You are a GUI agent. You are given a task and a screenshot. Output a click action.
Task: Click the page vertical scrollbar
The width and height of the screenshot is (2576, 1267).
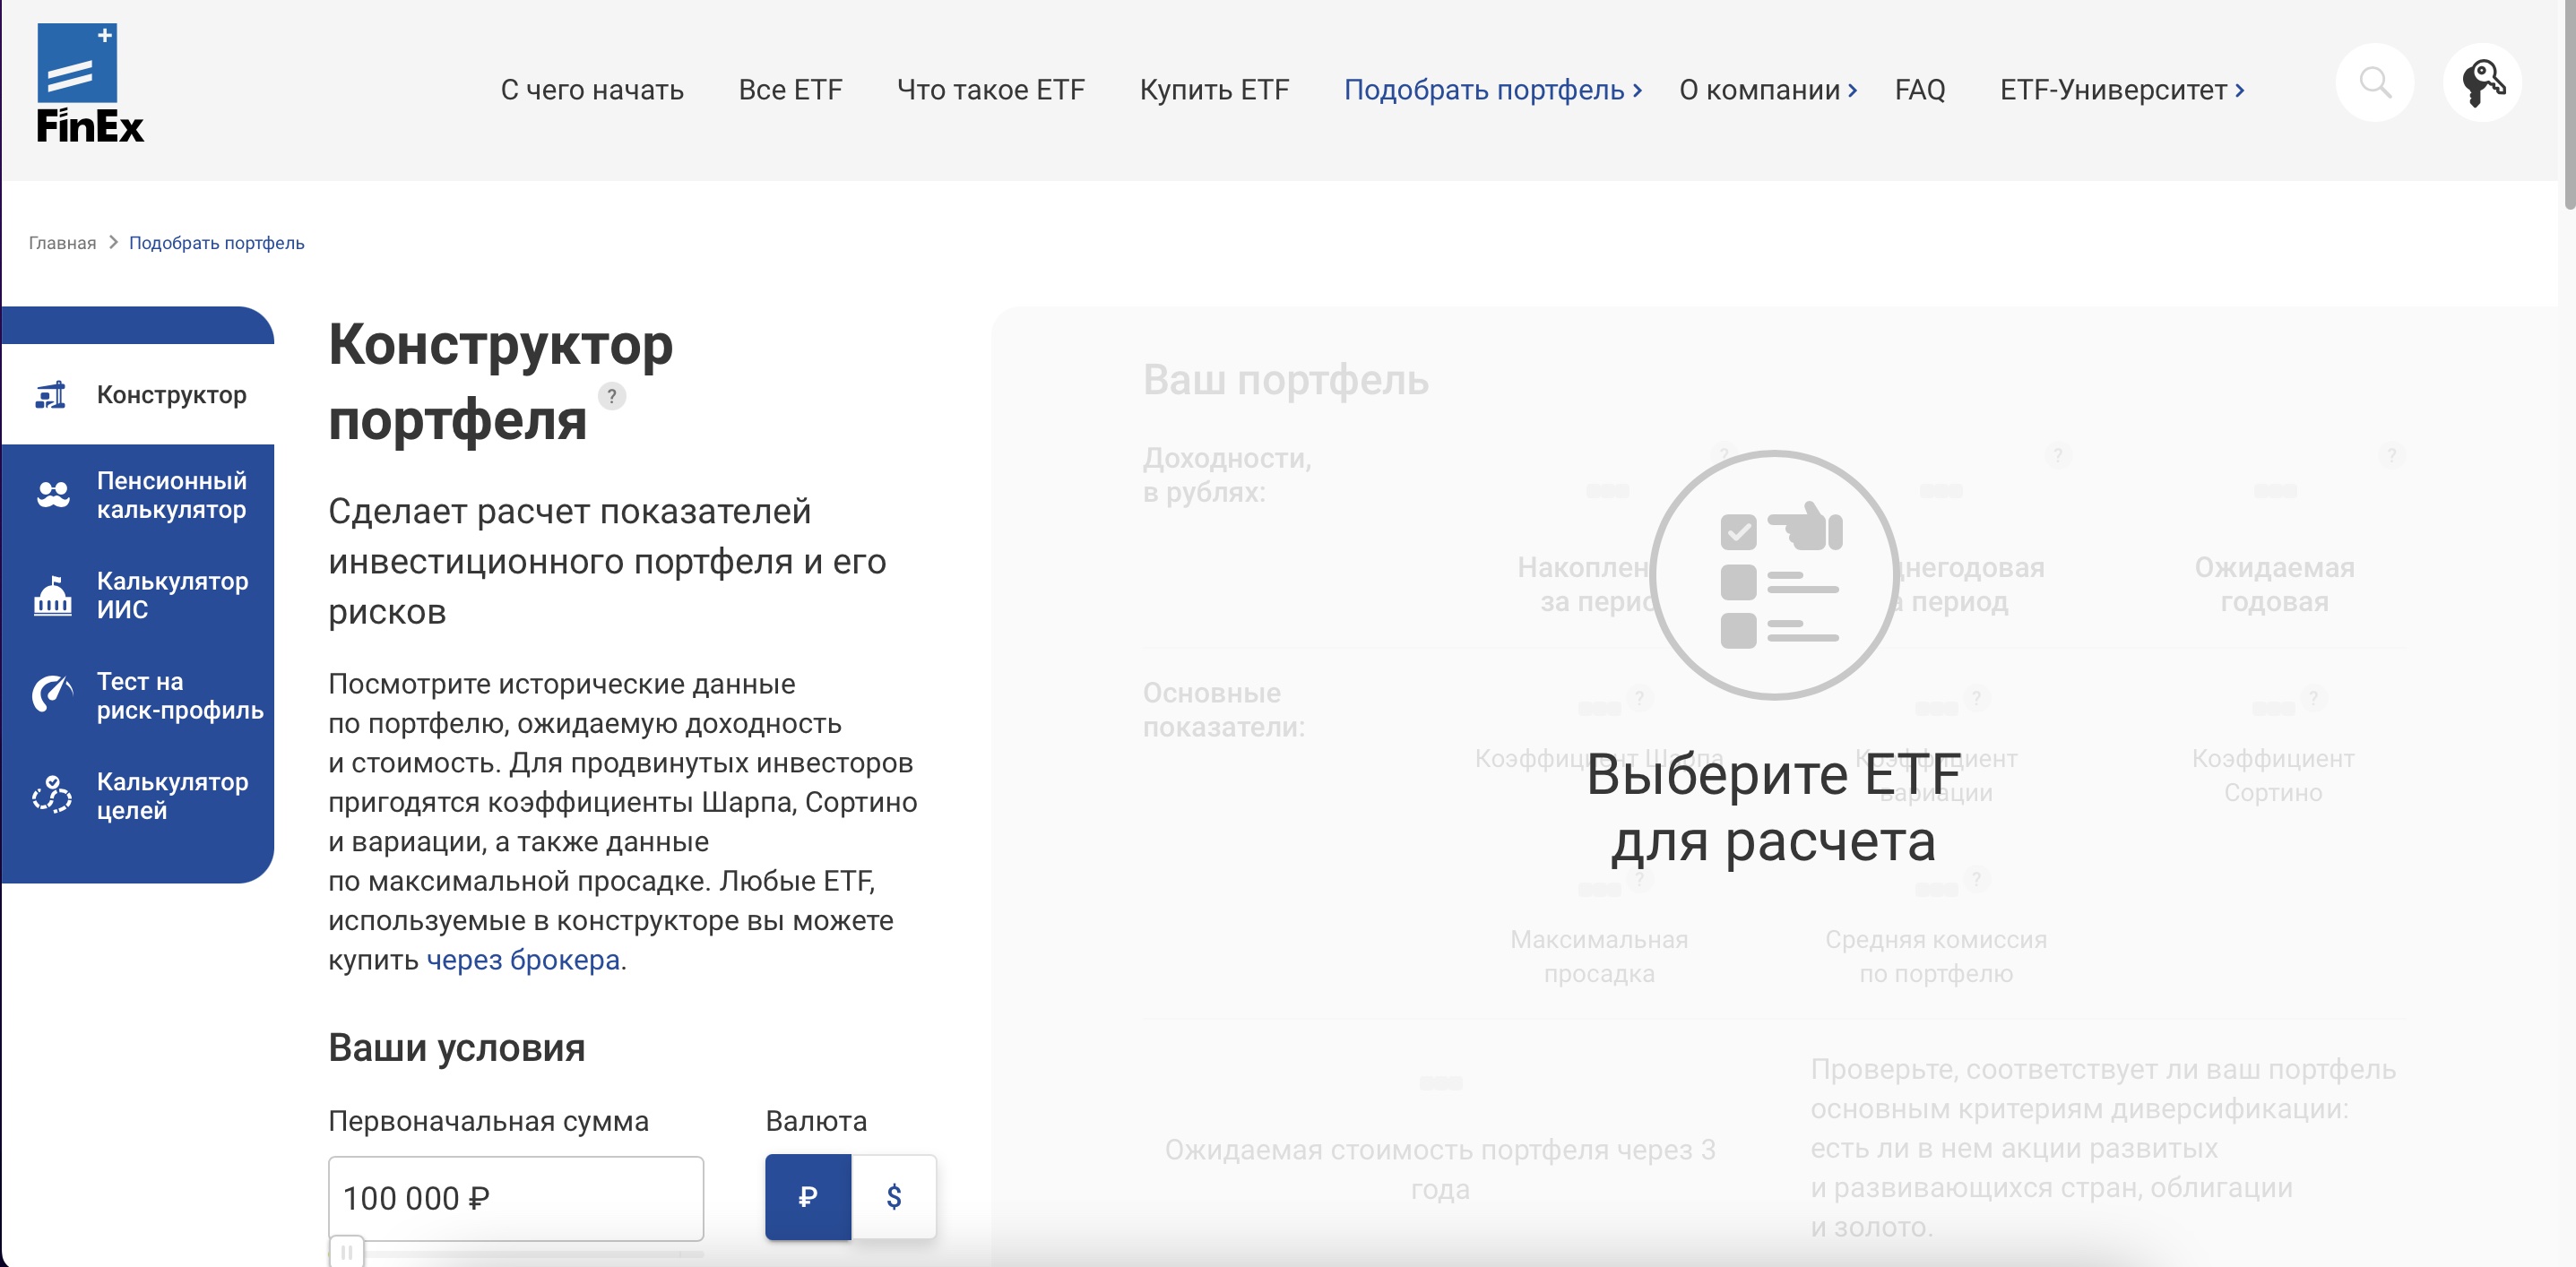click(2568, 104)
